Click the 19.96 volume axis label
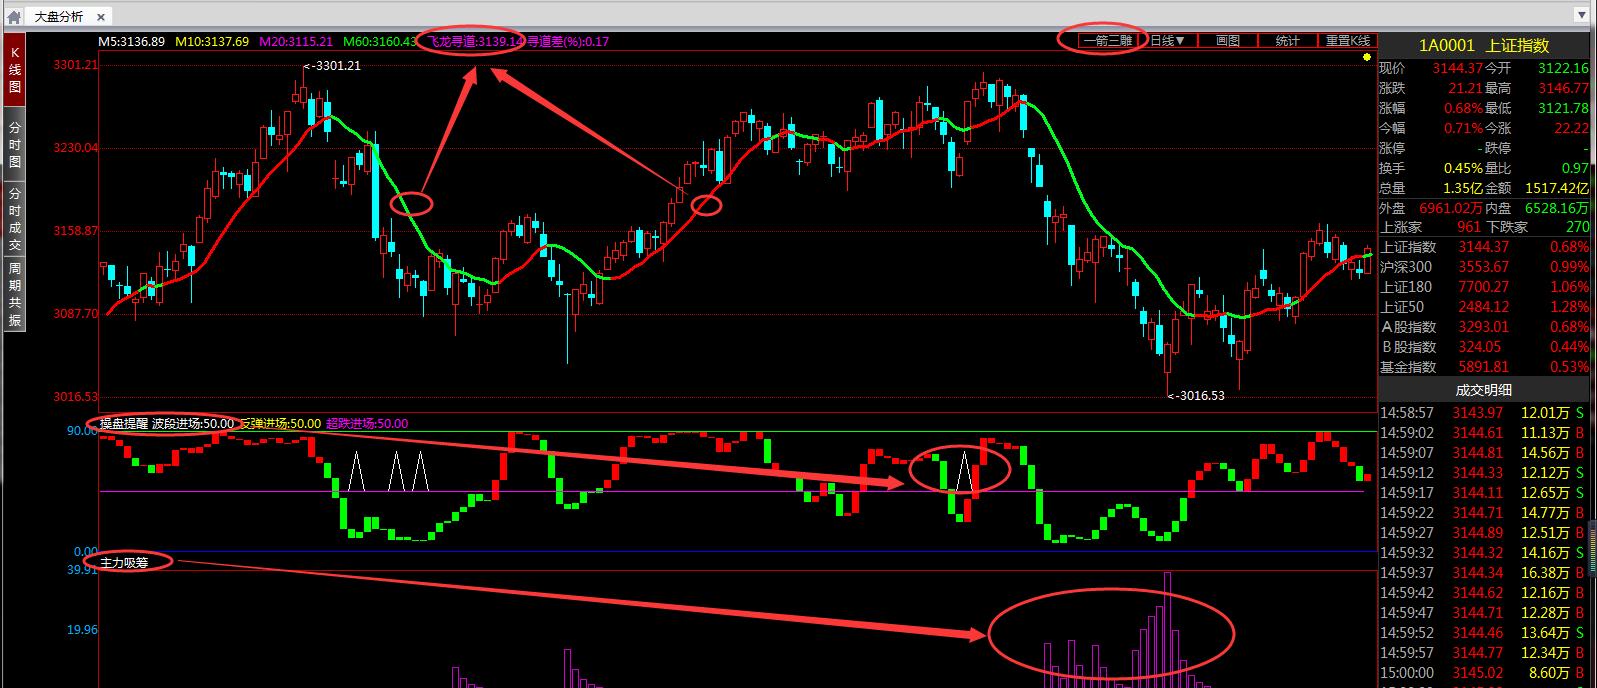The height and width of the screenshot is (688, 1597). [x=82, y=630]
